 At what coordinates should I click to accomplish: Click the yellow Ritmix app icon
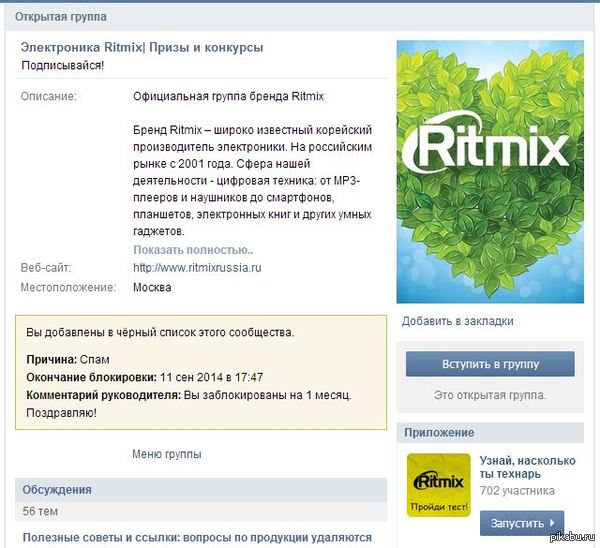(439, 485)
